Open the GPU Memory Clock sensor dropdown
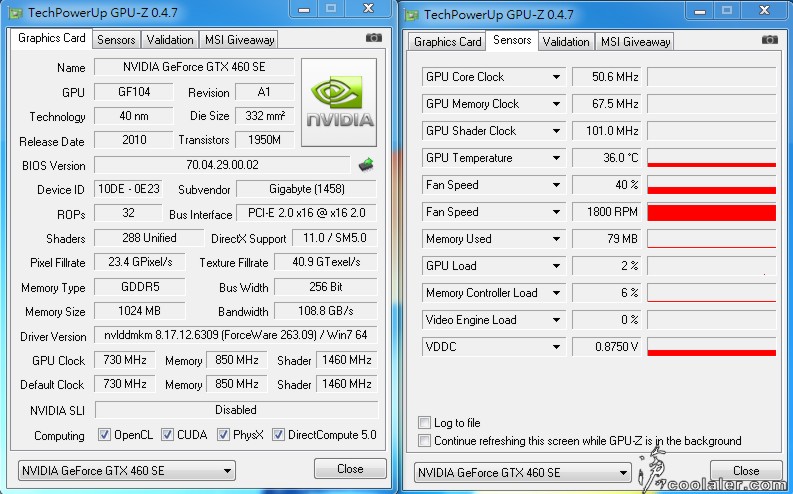This screenshot has width=793, height=494. click(x=556, y=104)
